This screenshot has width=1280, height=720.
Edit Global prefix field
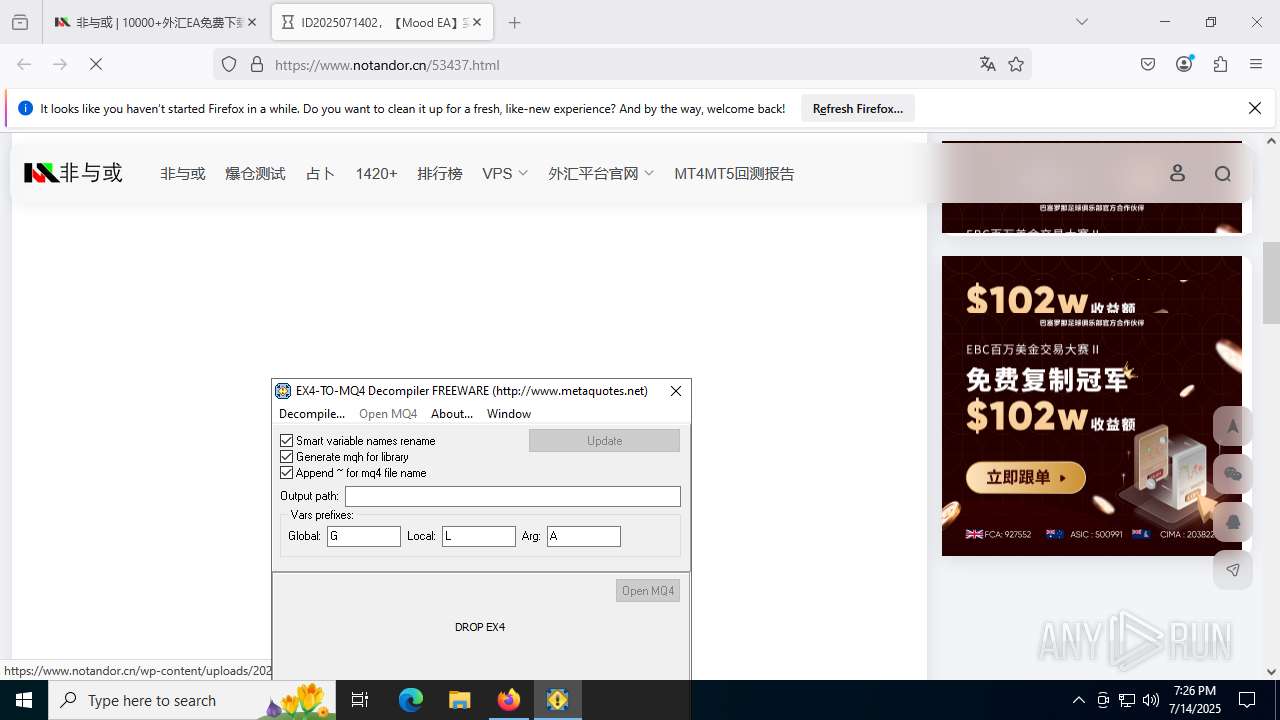[364, 536]
